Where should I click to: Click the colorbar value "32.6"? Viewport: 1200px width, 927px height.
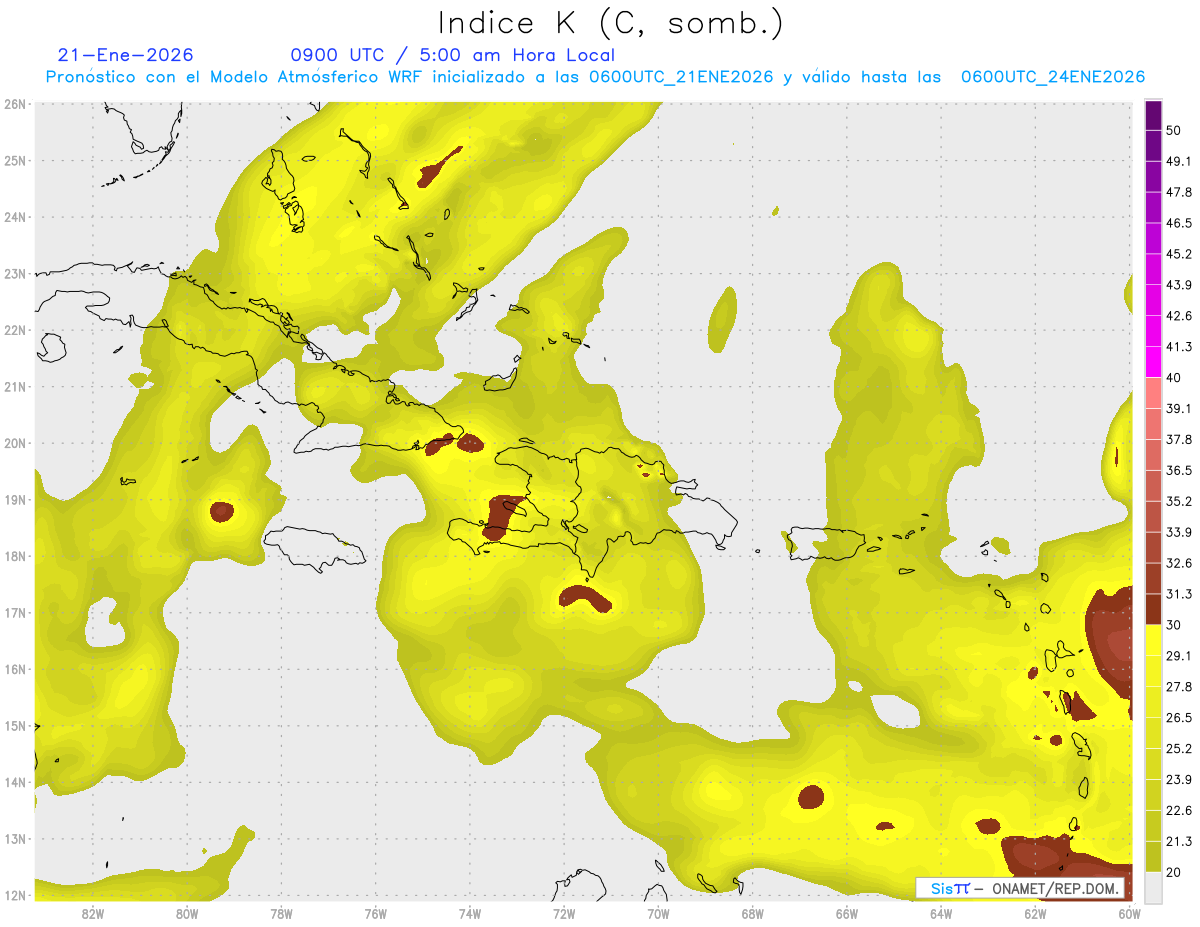pos(1178,563)
